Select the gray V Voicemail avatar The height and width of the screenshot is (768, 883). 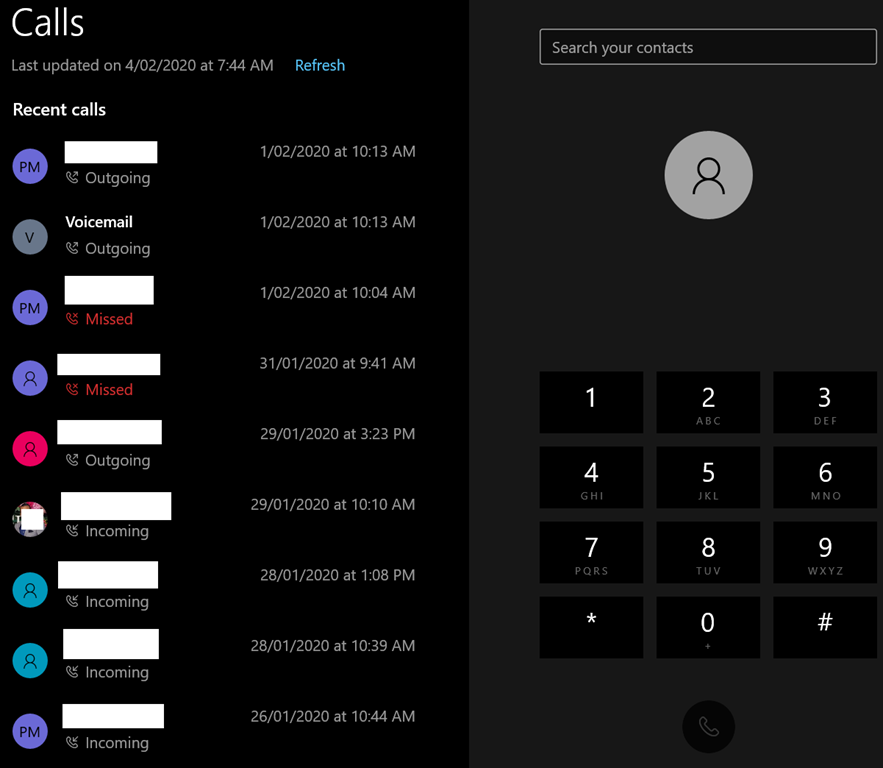30,237
